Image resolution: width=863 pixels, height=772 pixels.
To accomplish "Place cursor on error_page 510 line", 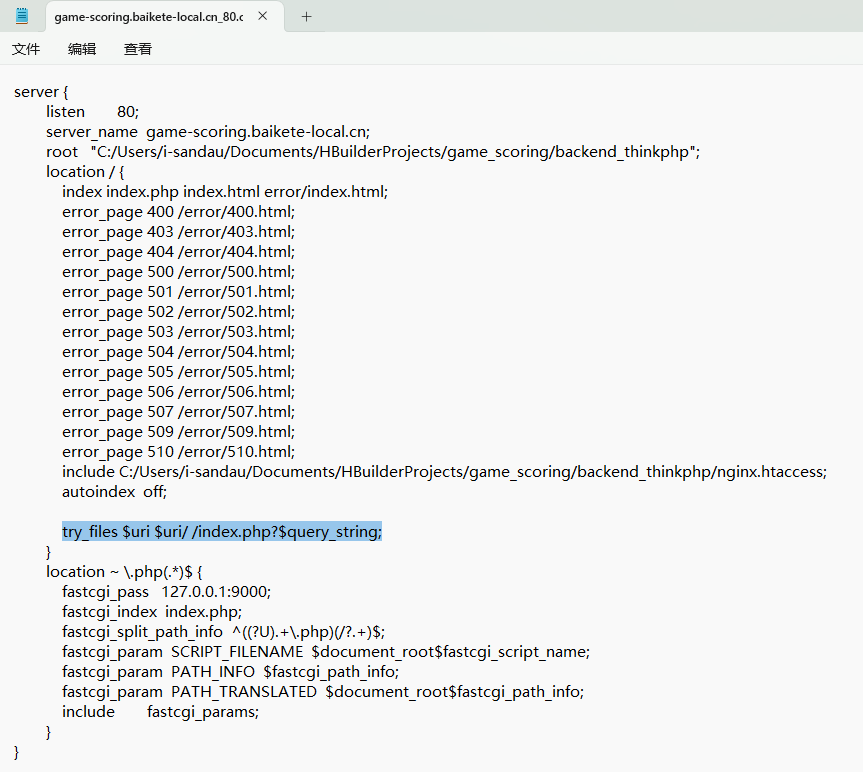I will tap(178, 452).
